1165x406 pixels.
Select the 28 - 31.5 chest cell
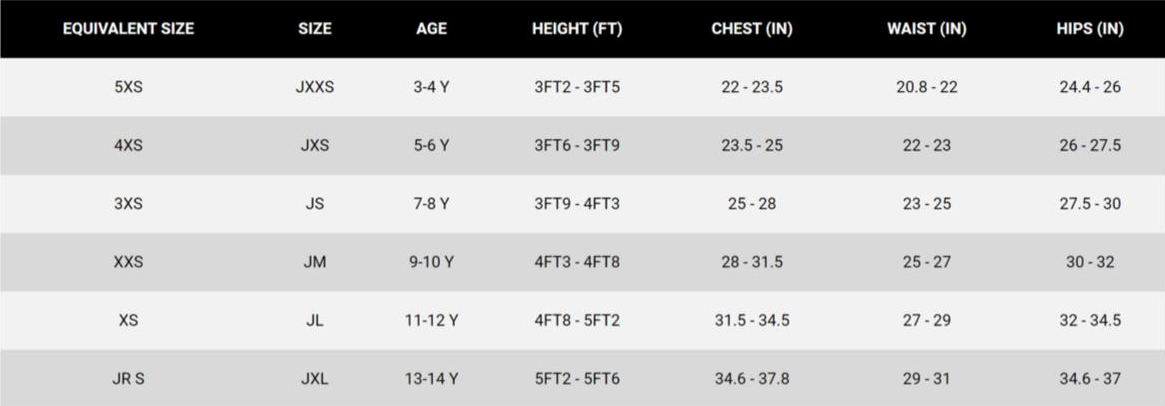752,262
